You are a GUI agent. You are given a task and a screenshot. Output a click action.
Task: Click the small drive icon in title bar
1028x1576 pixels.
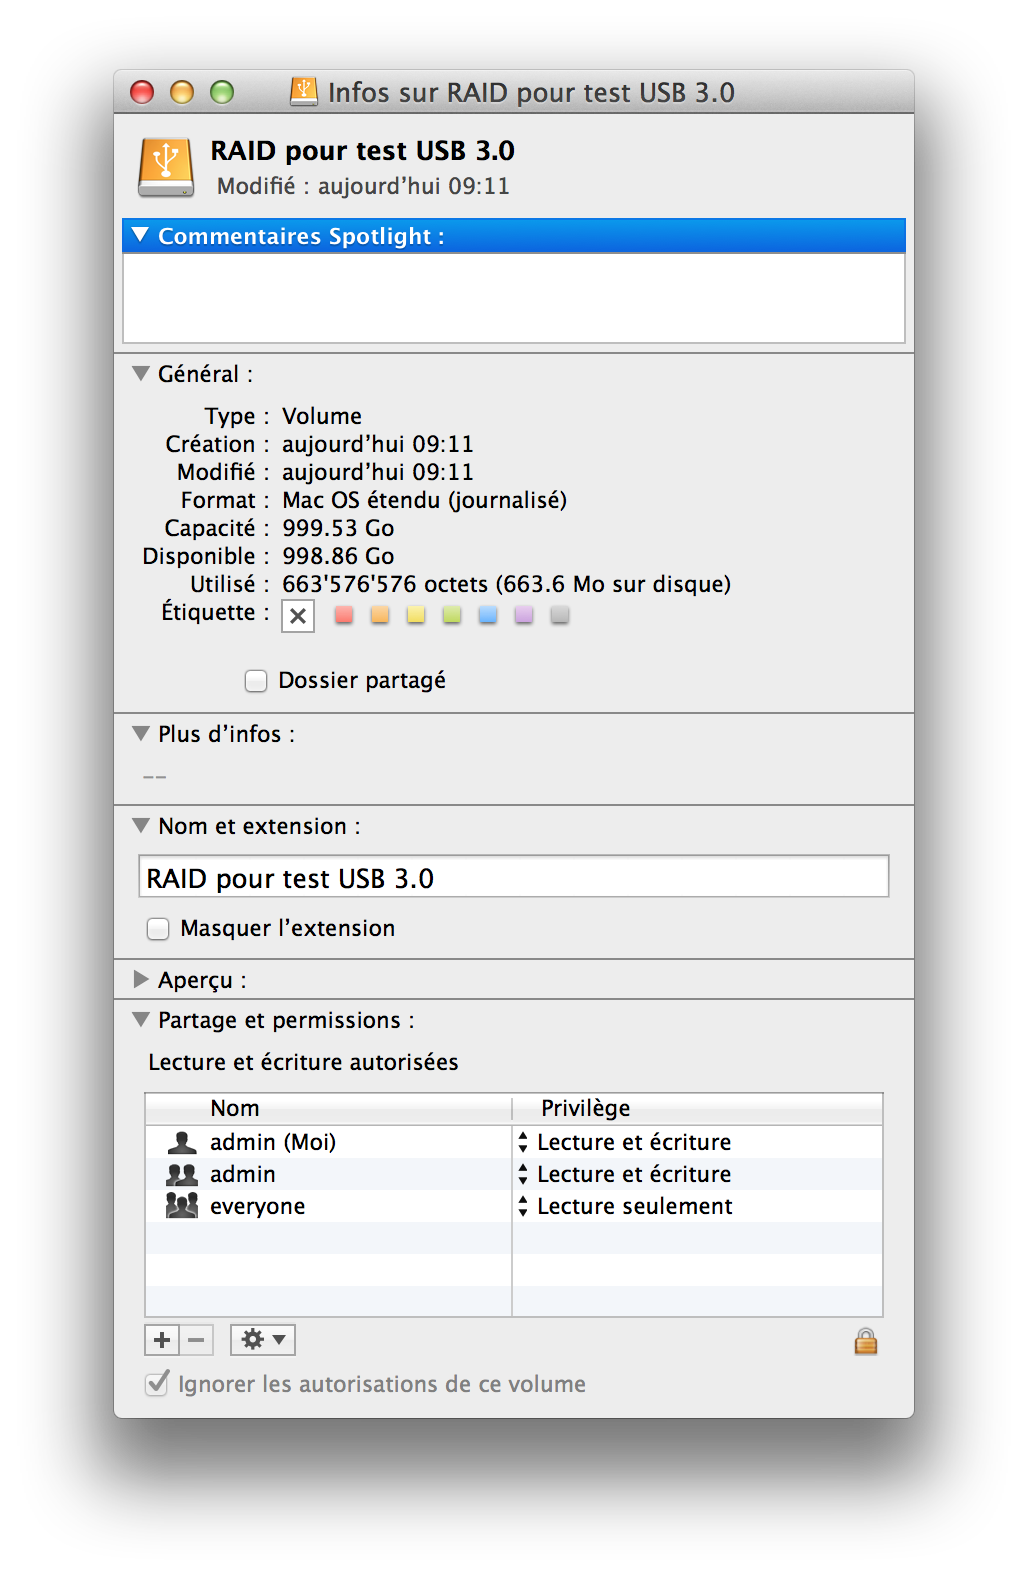click(x=303, y=92)
